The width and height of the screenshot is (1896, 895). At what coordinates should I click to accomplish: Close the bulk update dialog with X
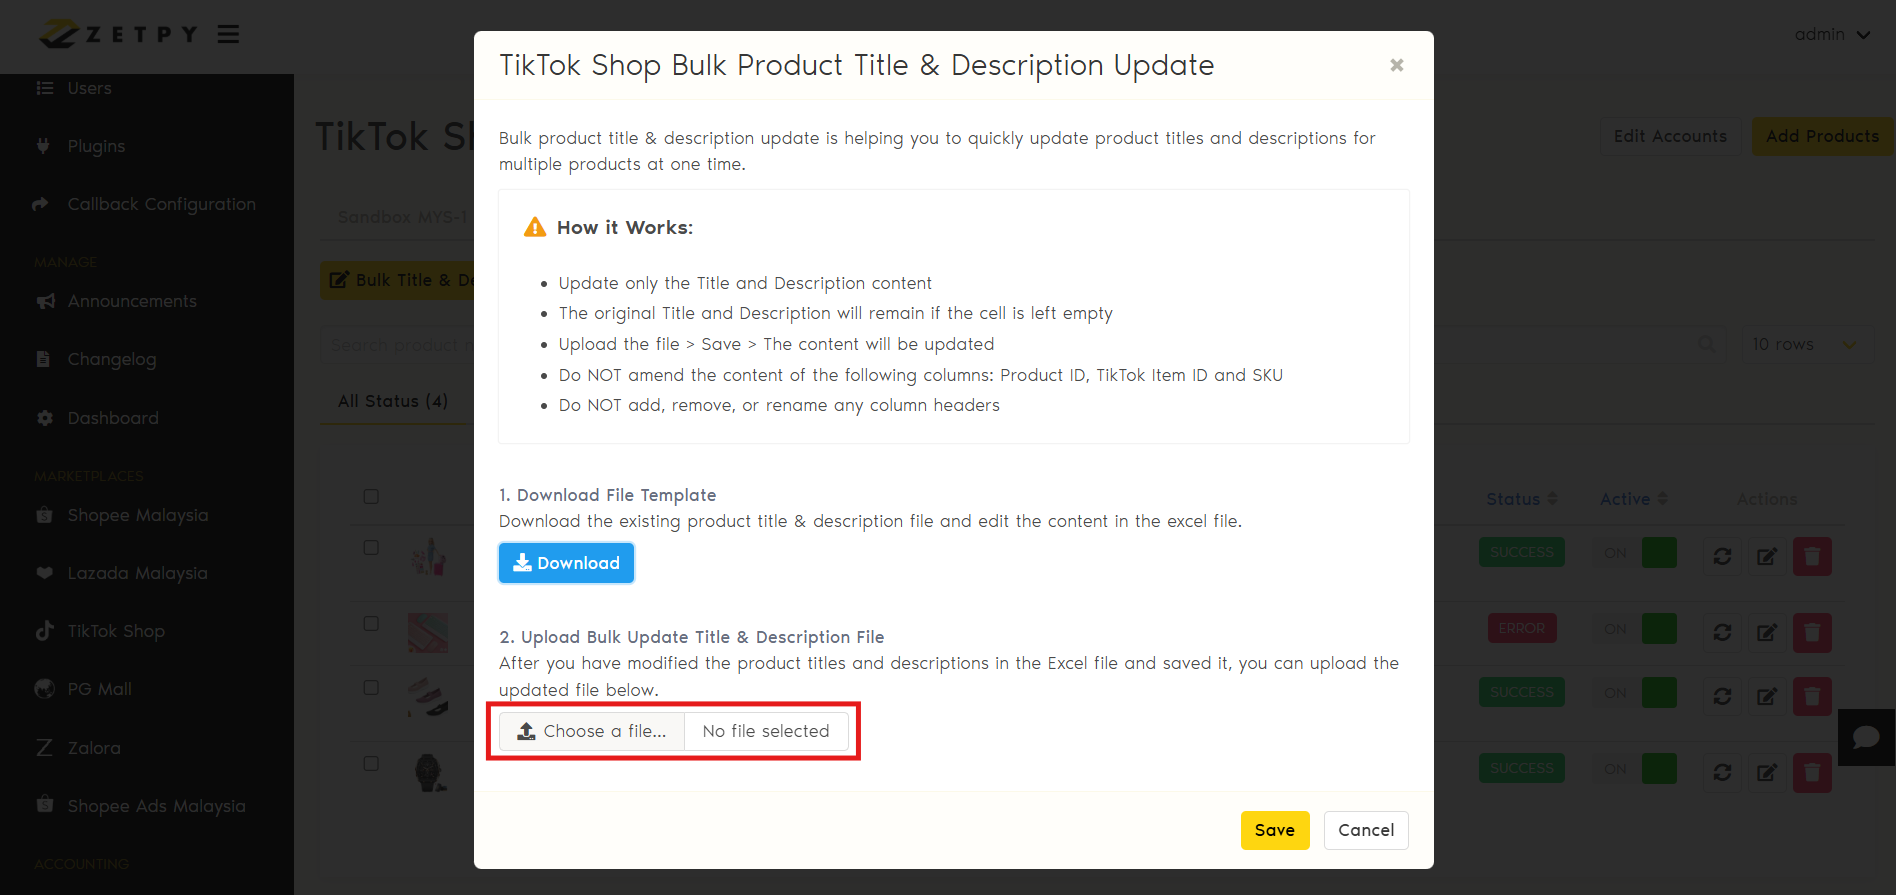coord(1396,66)
